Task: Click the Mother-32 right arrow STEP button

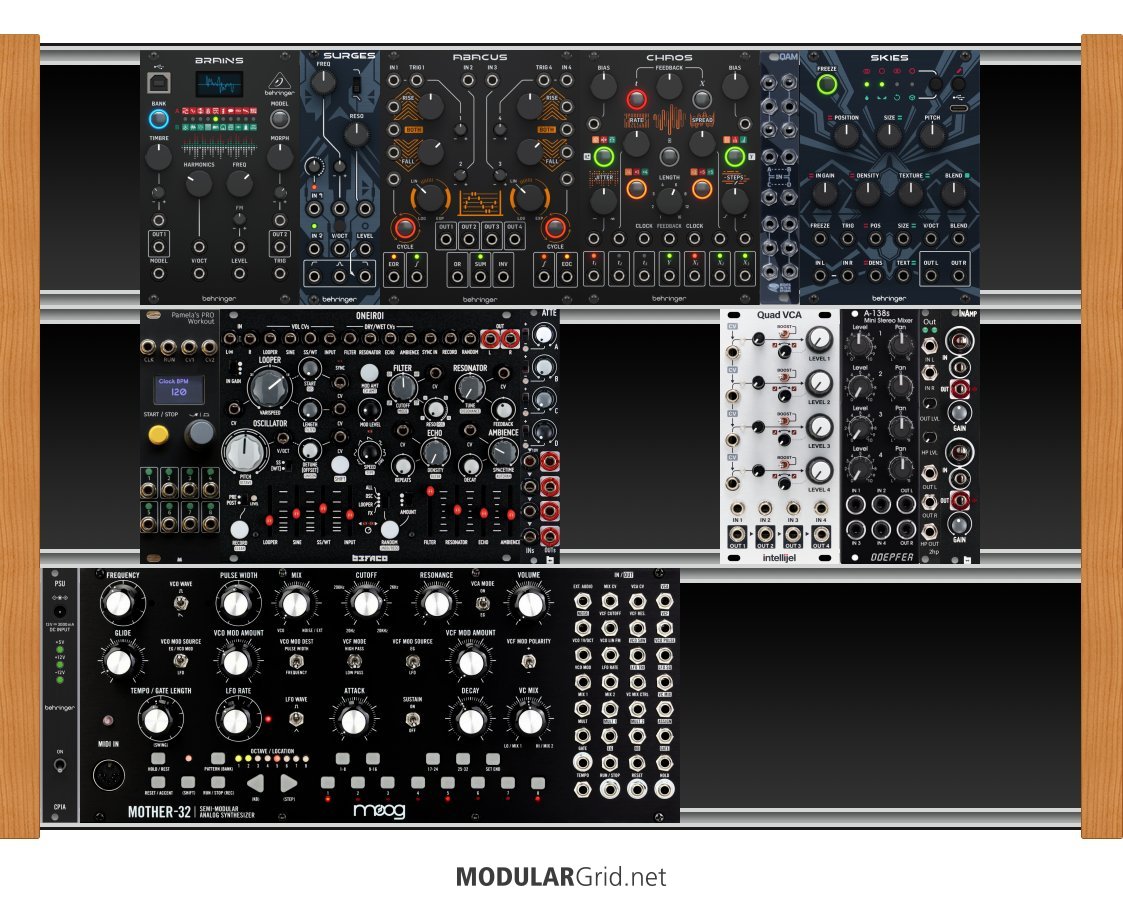Action: click(288, 783)
